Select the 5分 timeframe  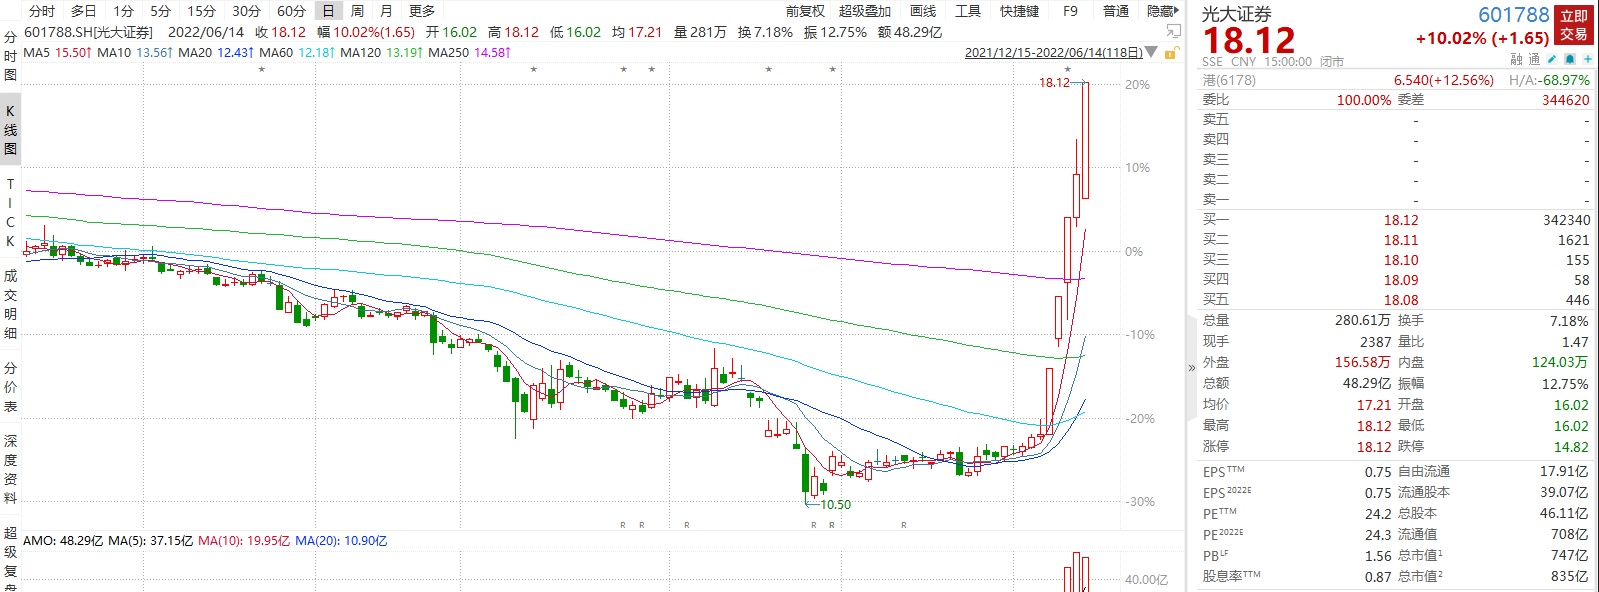tap(160, 11)
